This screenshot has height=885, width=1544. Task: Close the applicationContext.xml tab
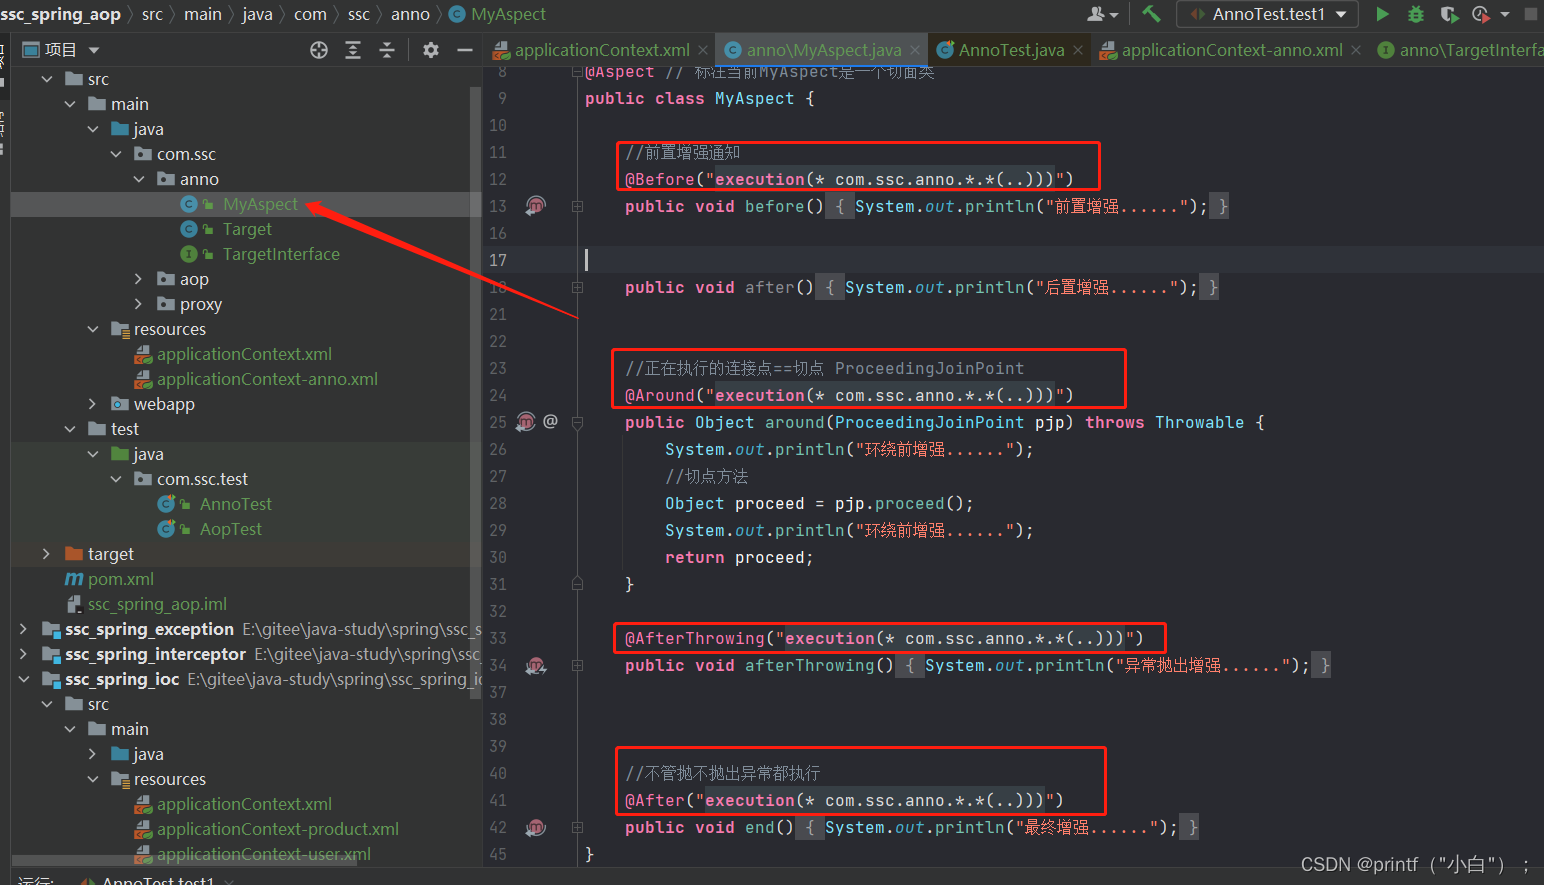point(704,50)
